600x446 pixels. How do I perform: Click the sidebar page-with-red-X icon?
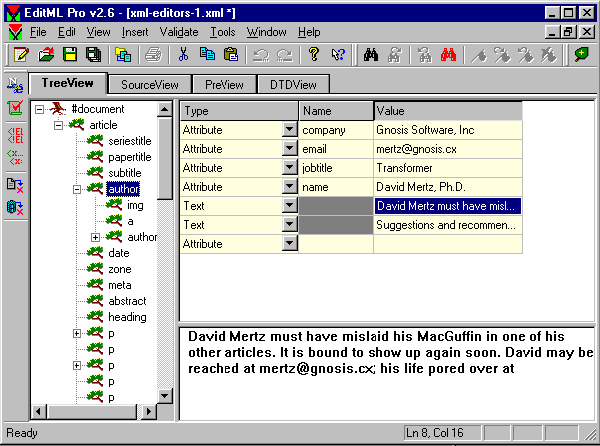(15, 186)
